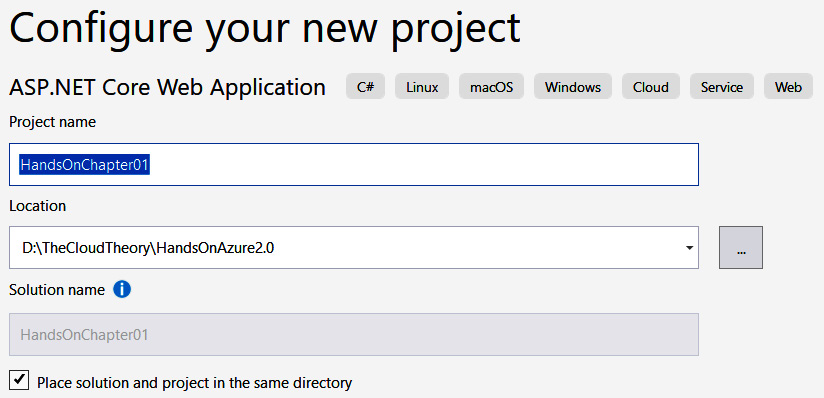Viewport: 824px width, 398px height.
Task: Select the Linux platform tag
Action: pos(422,86)
